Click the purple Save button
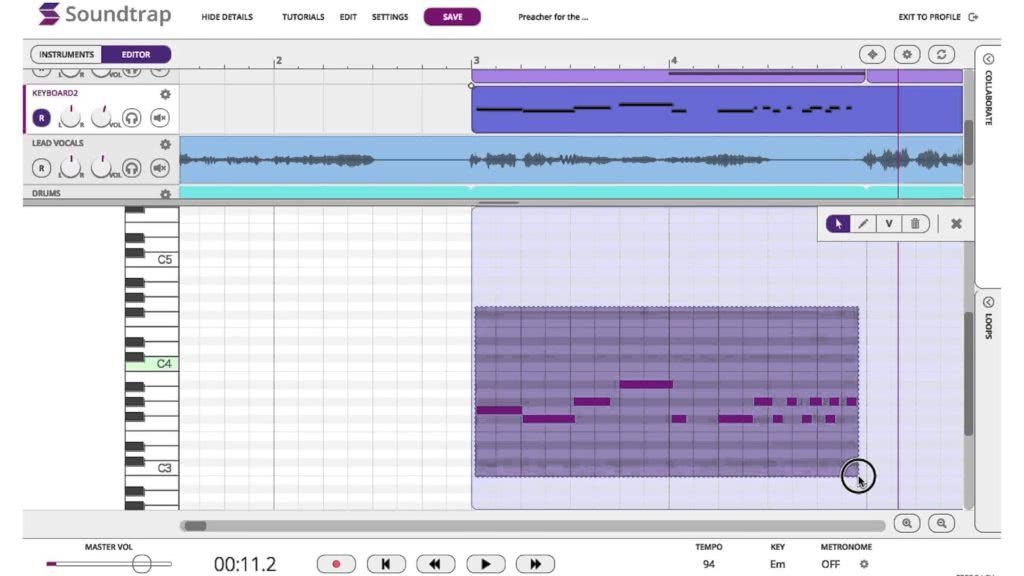Image resolution: width=1024 pixels, height=576 pixels. coord(452,17)
